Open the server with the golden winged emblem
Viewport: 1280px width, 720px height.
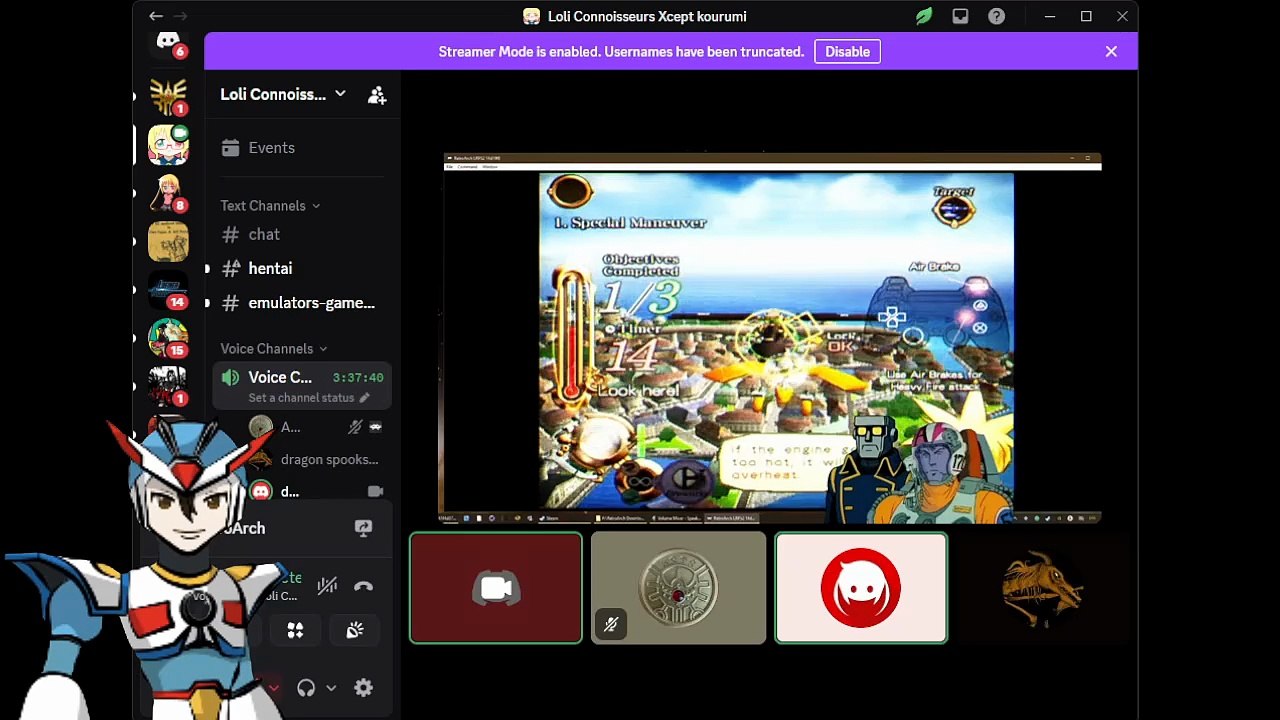pos(168,97)
